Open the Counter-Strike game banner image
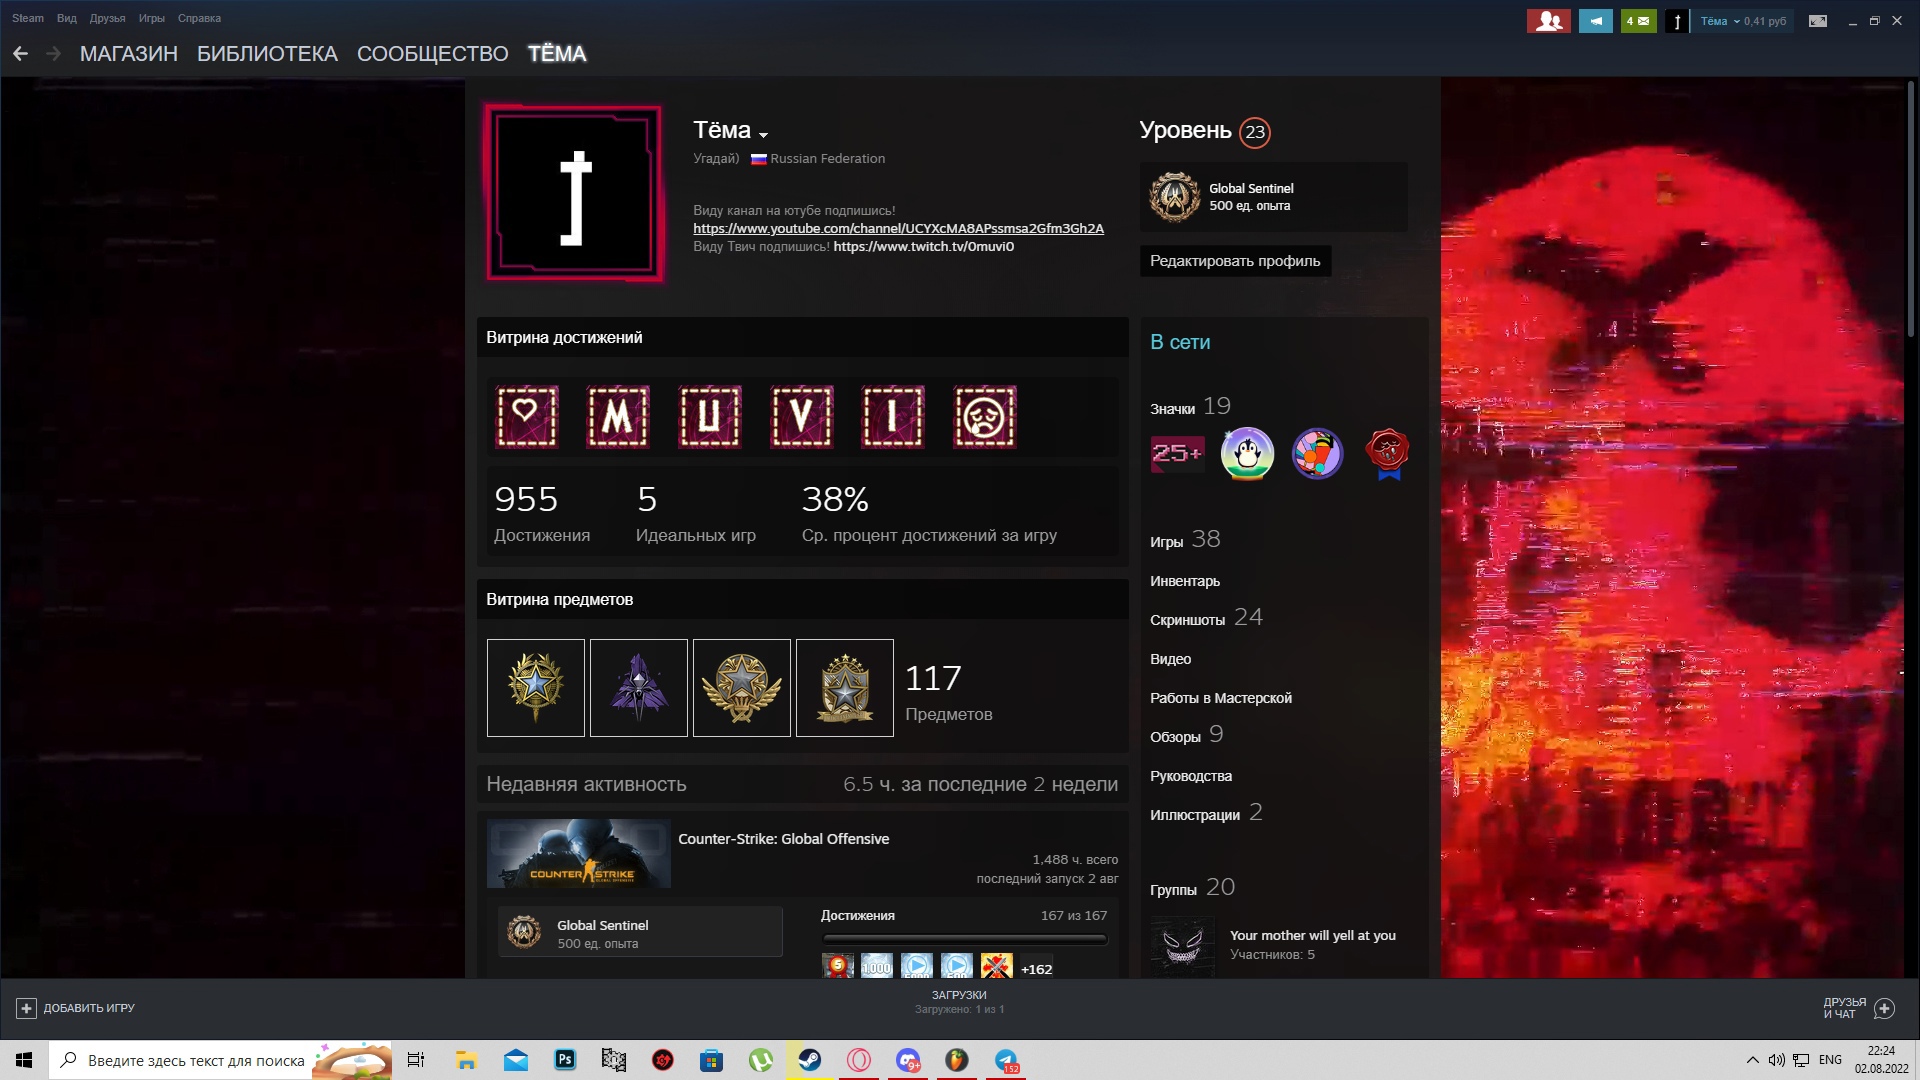This screenshot has height=1080, width=1920. coord(578,853)
